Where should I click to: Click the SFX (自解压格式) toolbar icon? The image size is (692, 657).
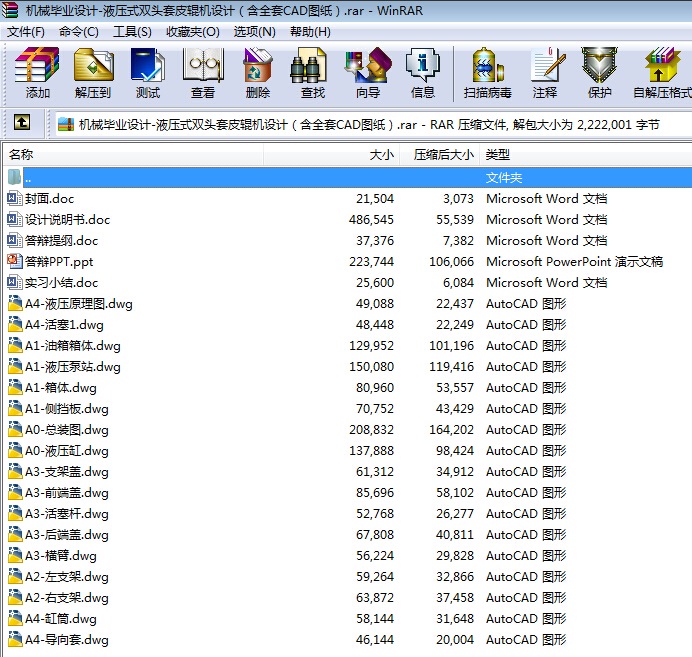662,65
